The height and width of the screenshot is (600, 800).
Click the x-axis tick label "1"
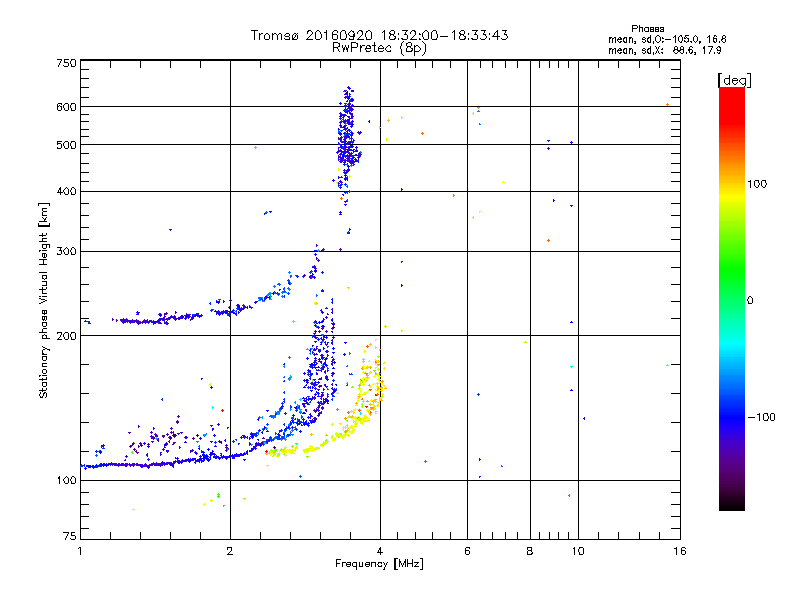pyautogui.click(x=80, y=551)
